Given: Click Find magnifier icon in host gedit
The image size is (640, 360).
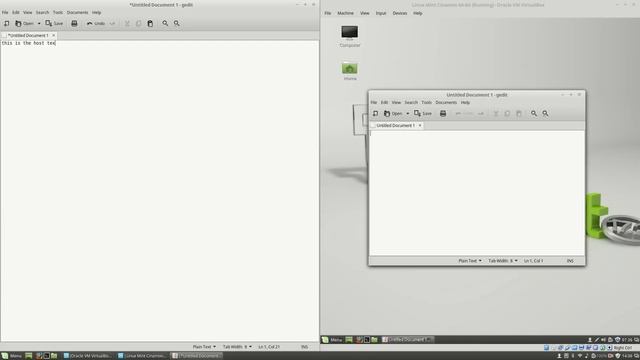Looking at the screenshot, I should [165, 23].
